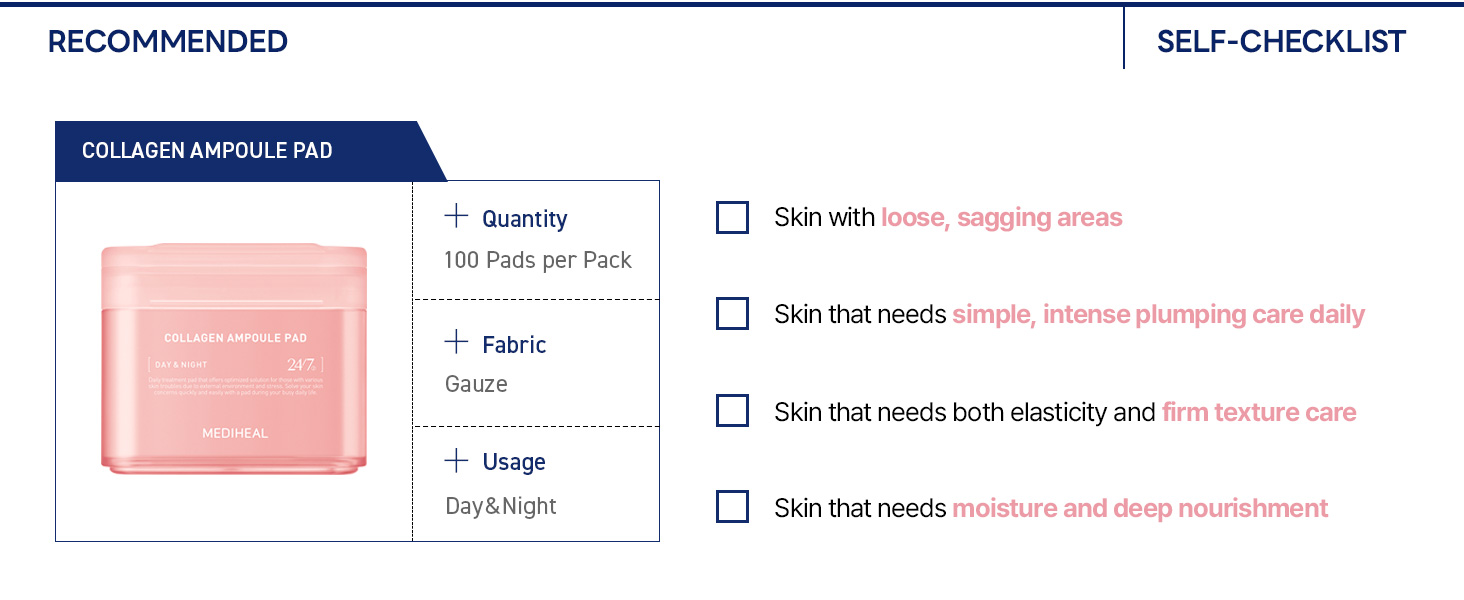Check the loose, sagging areas box

tap(733, 217)
